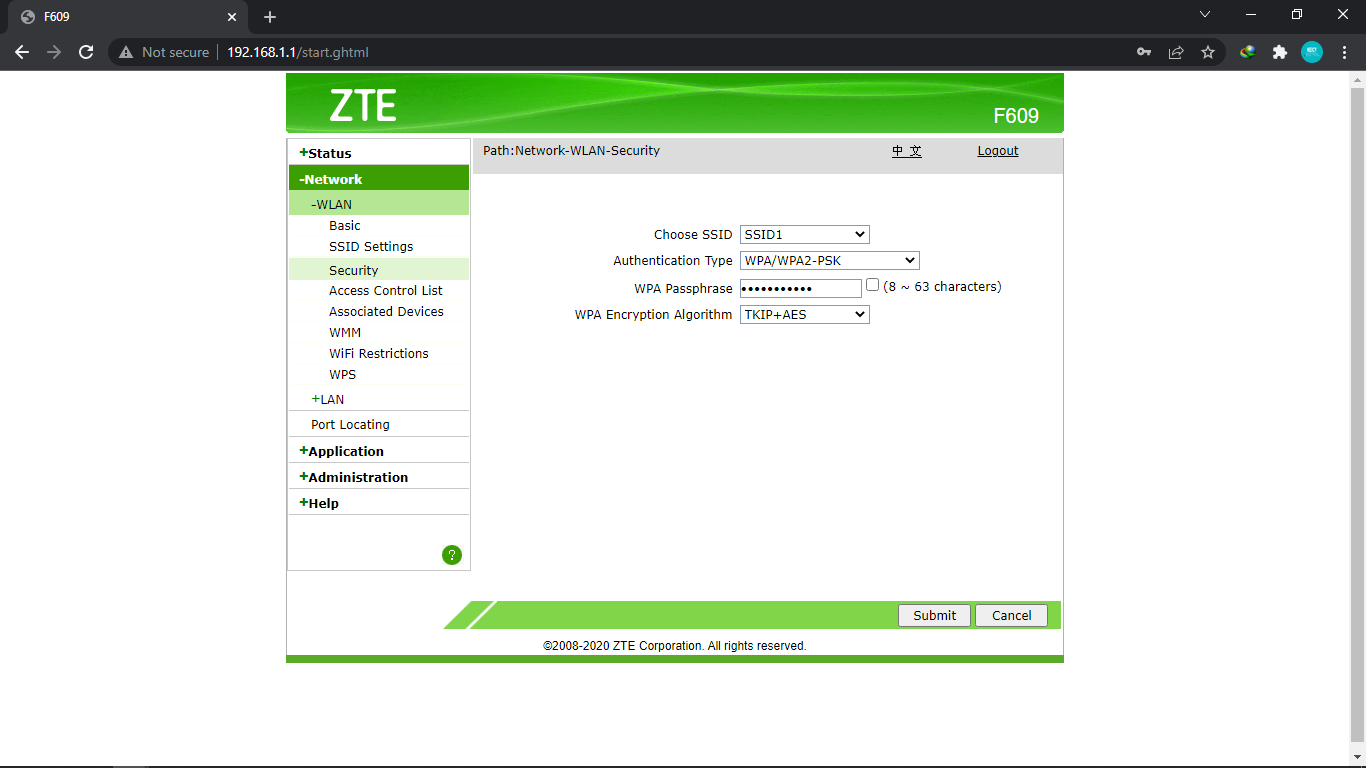Click the ZTE Corporation copyright text
The image size is (1366, 768).
675,646
